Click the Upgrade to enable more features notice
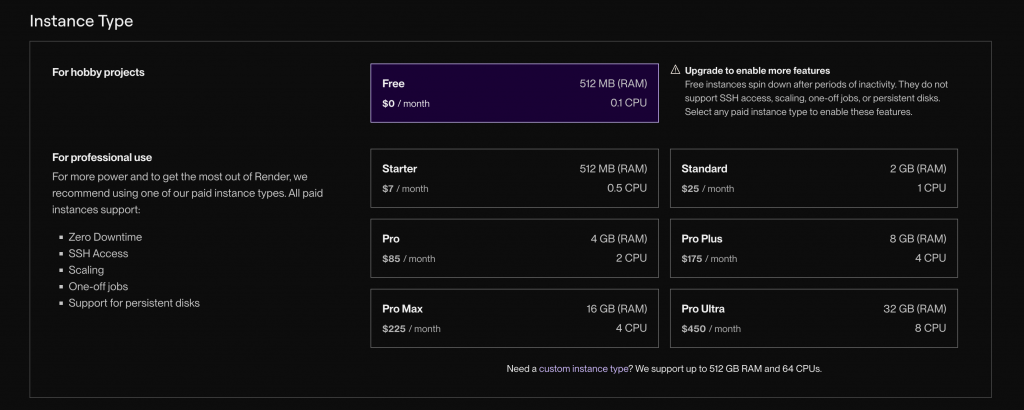Image resolution: width=1024 pixels, height=410 pixels. point(757,71)
